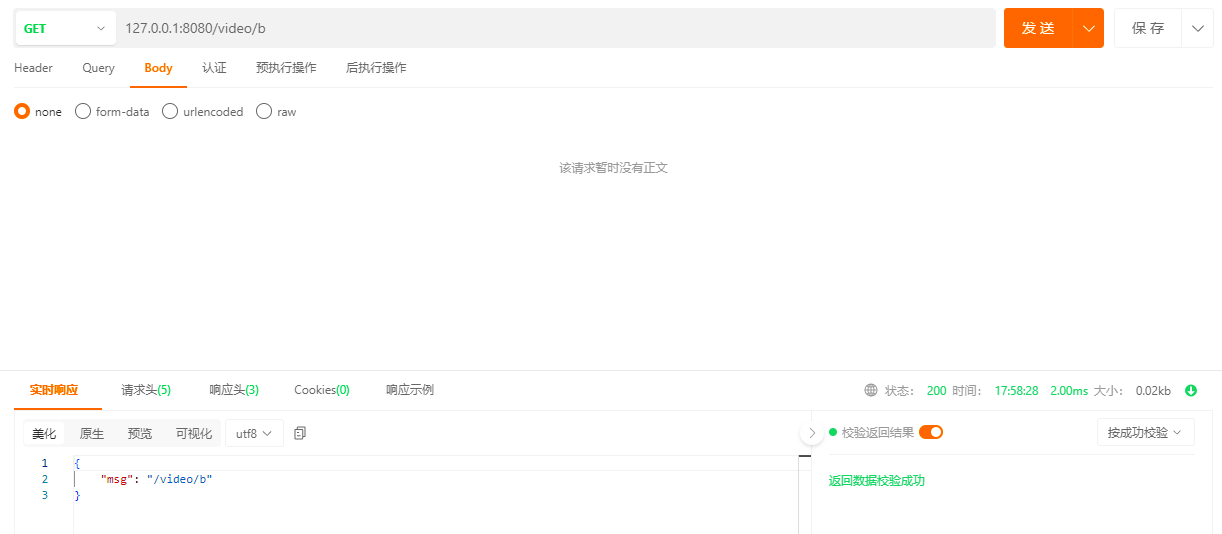Collapse the validation panel with the chevron

click(x=812, y=433)
